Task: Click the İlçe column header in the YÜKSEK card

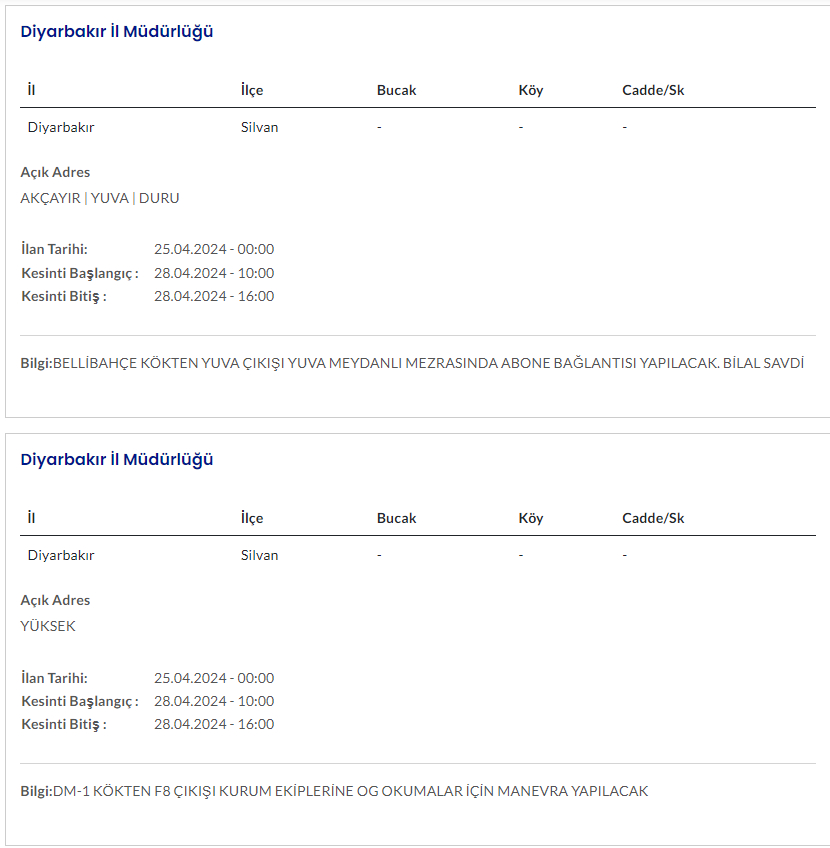Action: tap(252, 518)
